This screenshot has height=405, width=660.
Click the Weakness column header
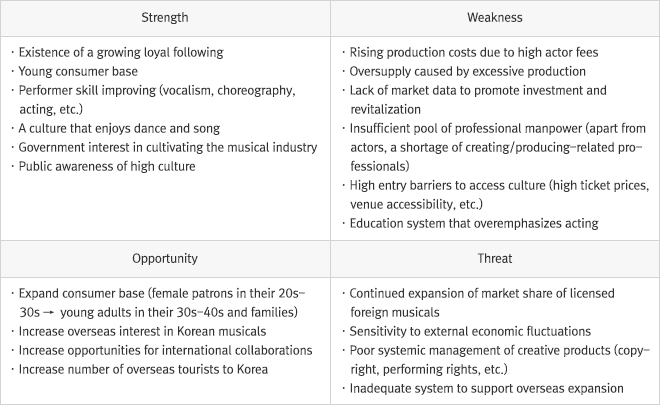[494, 18]
